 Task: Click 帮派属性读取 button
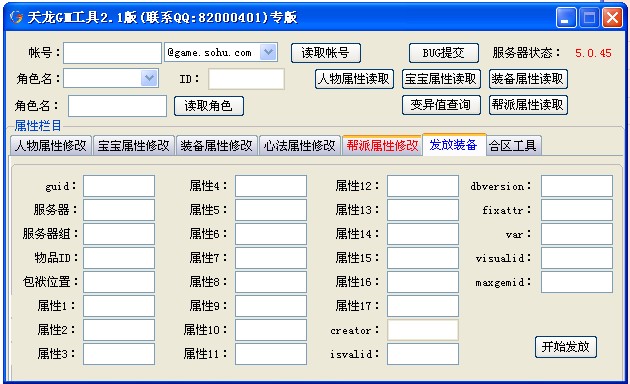[528, 105]
